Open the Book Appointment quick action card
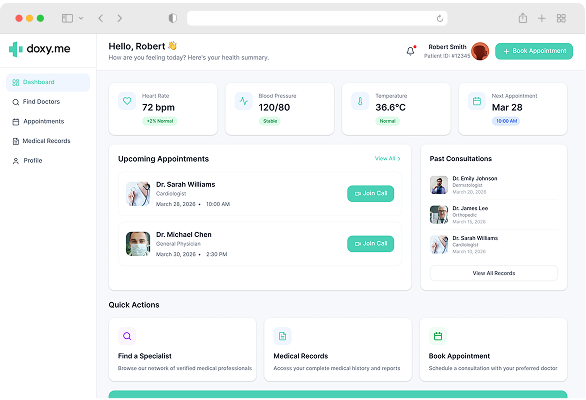Image resolution: width=586 pixels, height=400 pixels. click(x=493, y=350)
